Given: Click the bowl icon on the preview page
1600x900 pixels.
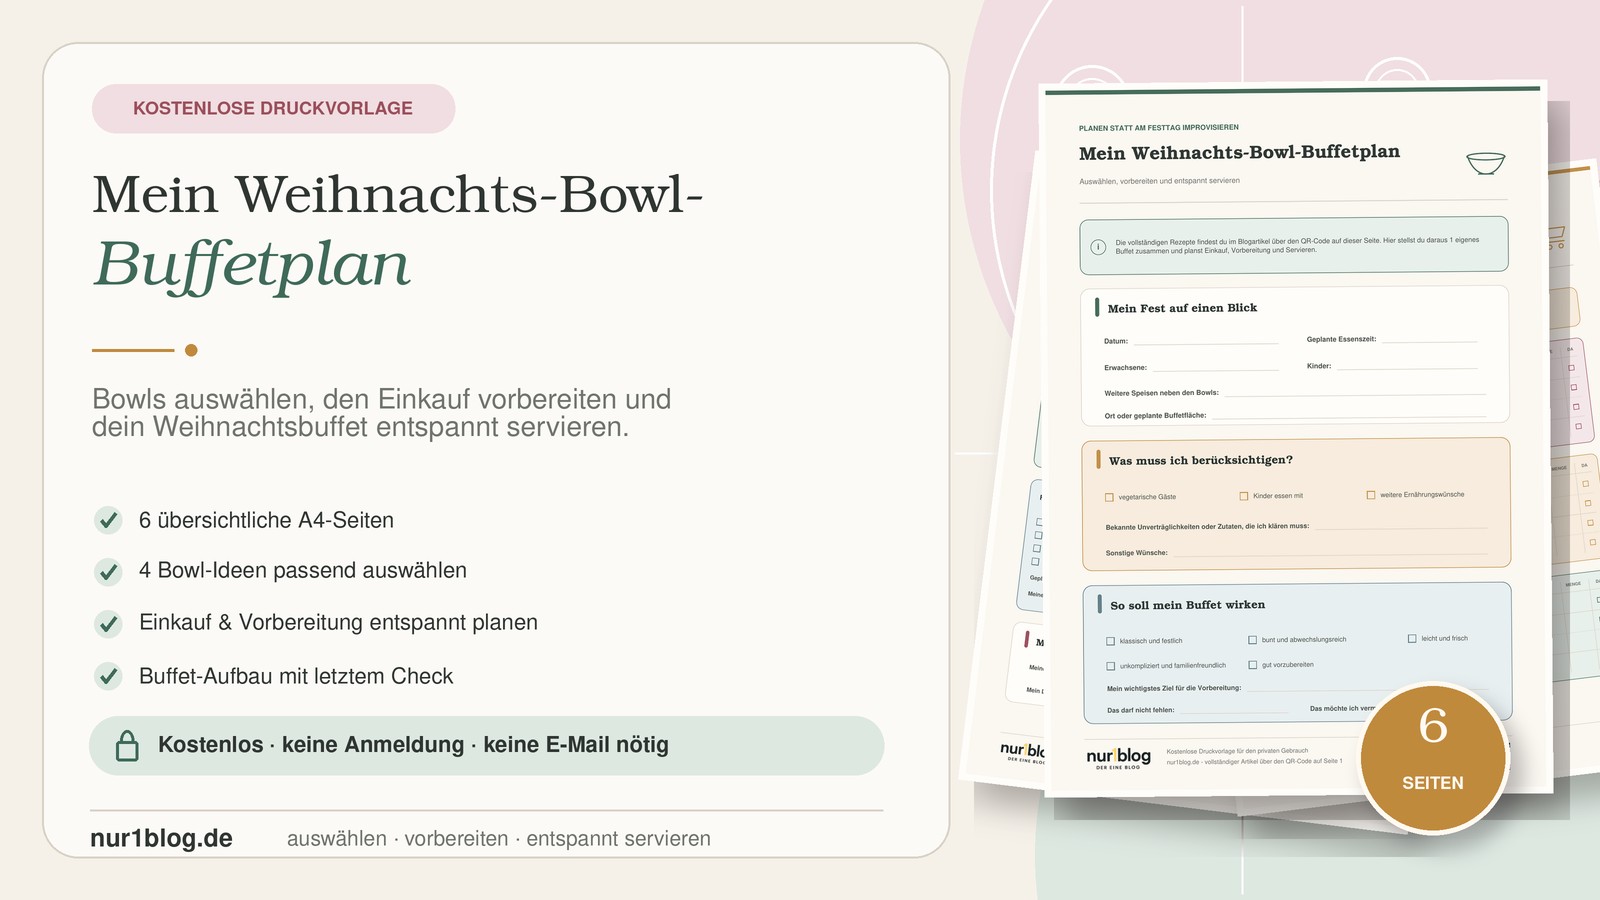Looking at the screenshot, I should click(x=1485, y=163).
